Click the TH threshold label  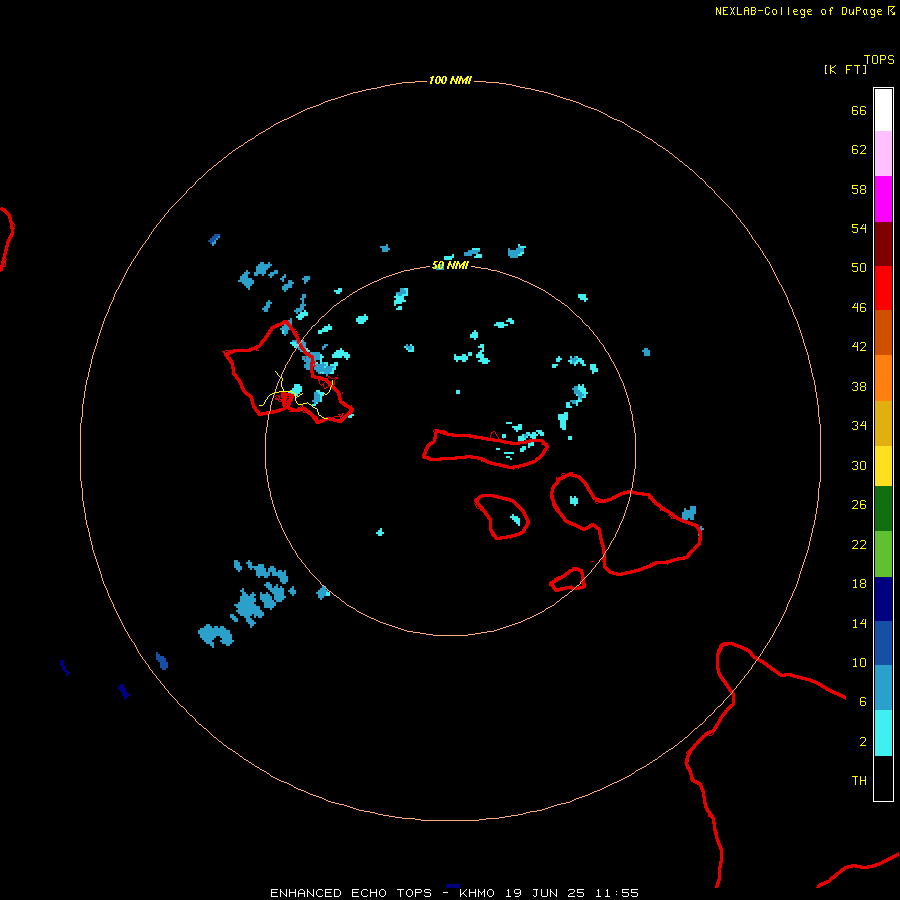pos(859,781)
